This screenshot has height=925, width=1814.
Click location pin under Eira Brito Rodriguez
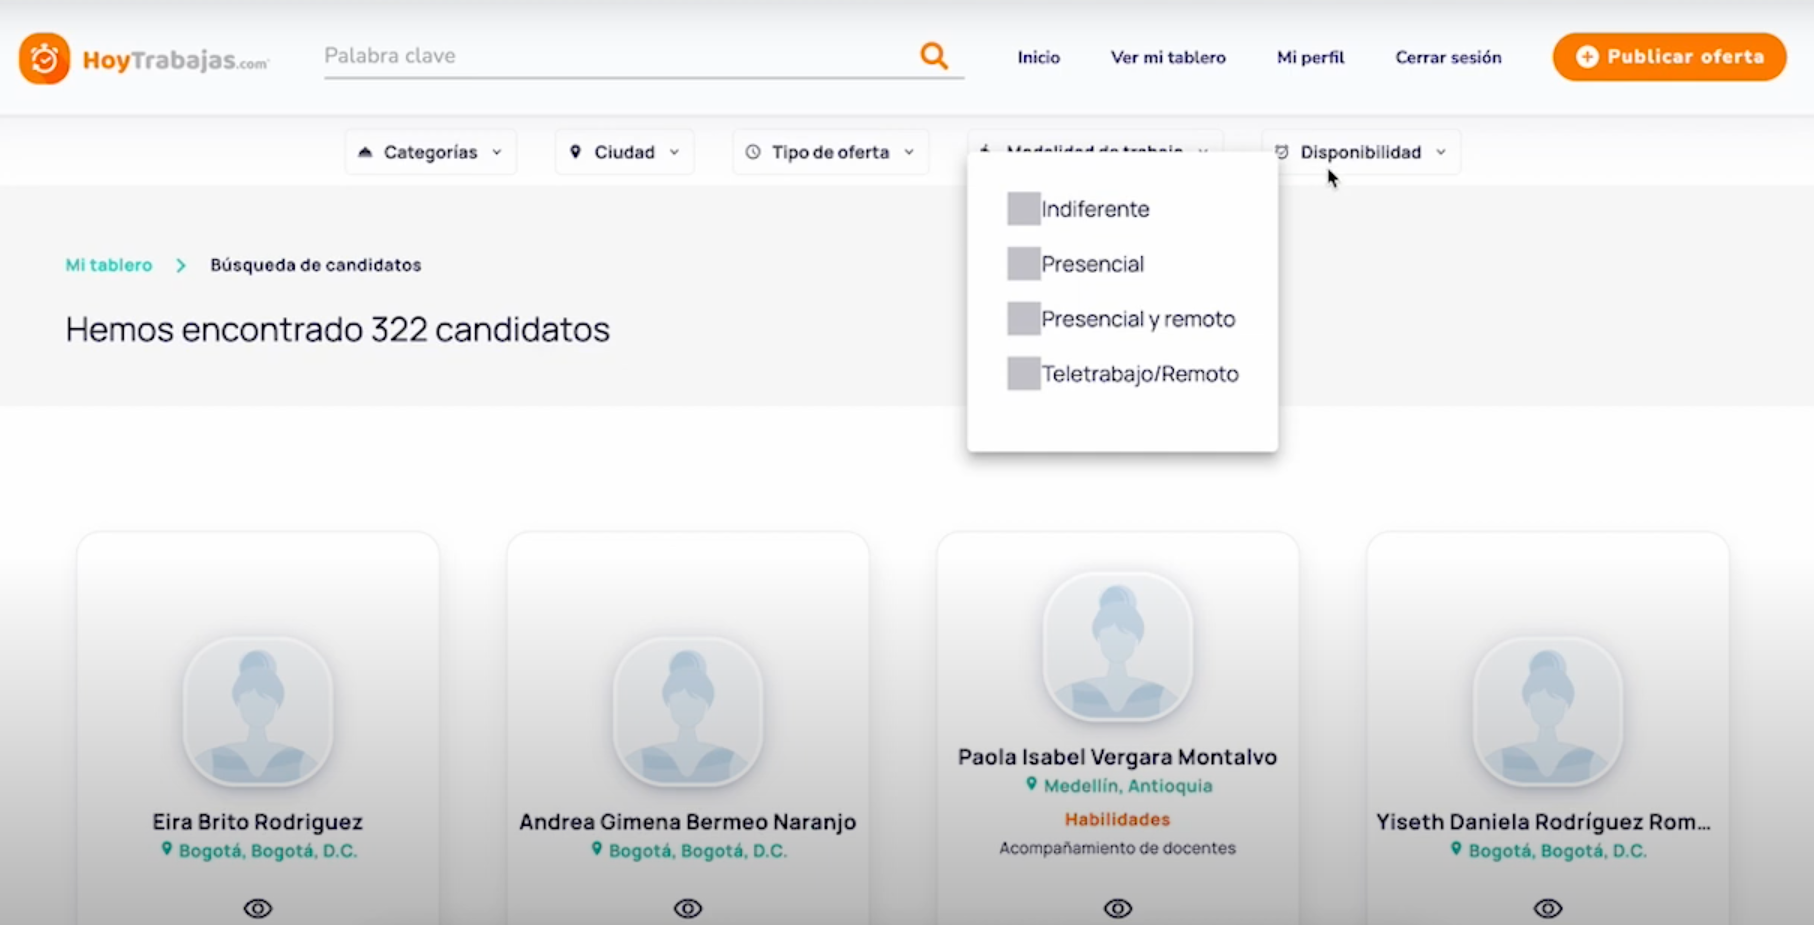[167, 849]
